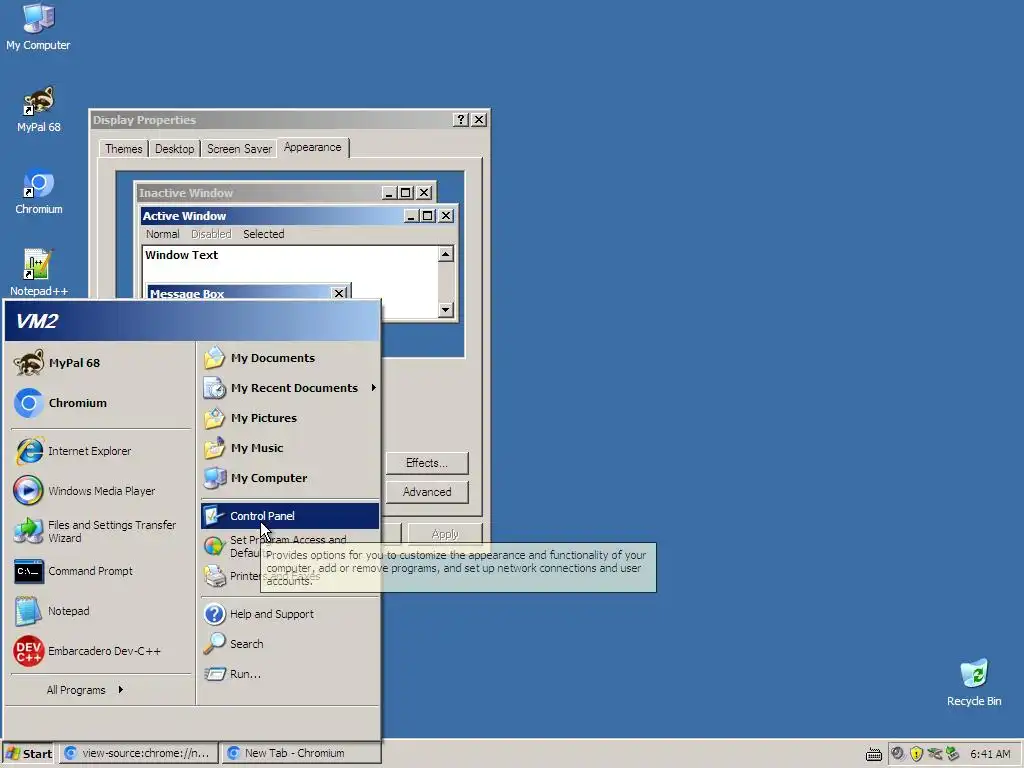Select the Recycle Bin desktop icon
Viewport: 1024px width, 768px height.
pyautogui.click(x=974, y=683)
